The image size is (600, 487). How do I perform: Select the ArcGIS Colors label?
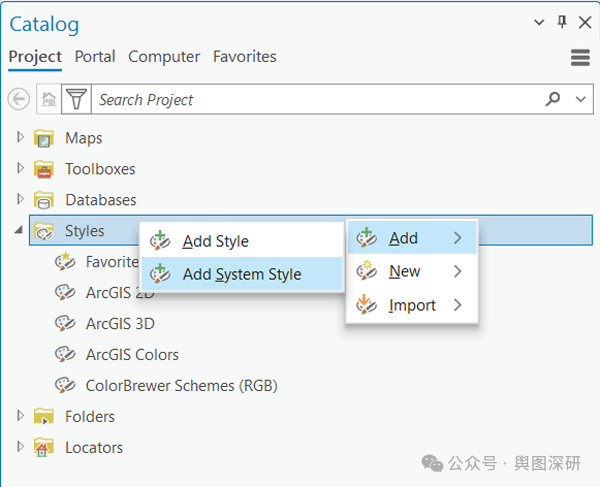(132, 355)
